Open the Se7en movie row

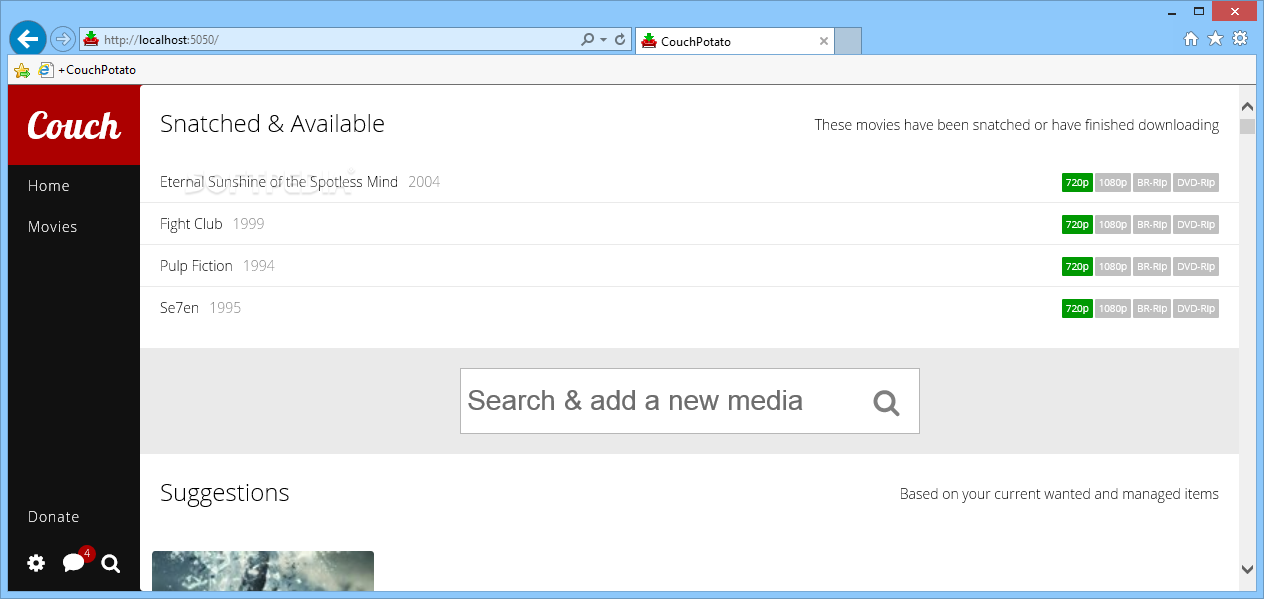689,308
